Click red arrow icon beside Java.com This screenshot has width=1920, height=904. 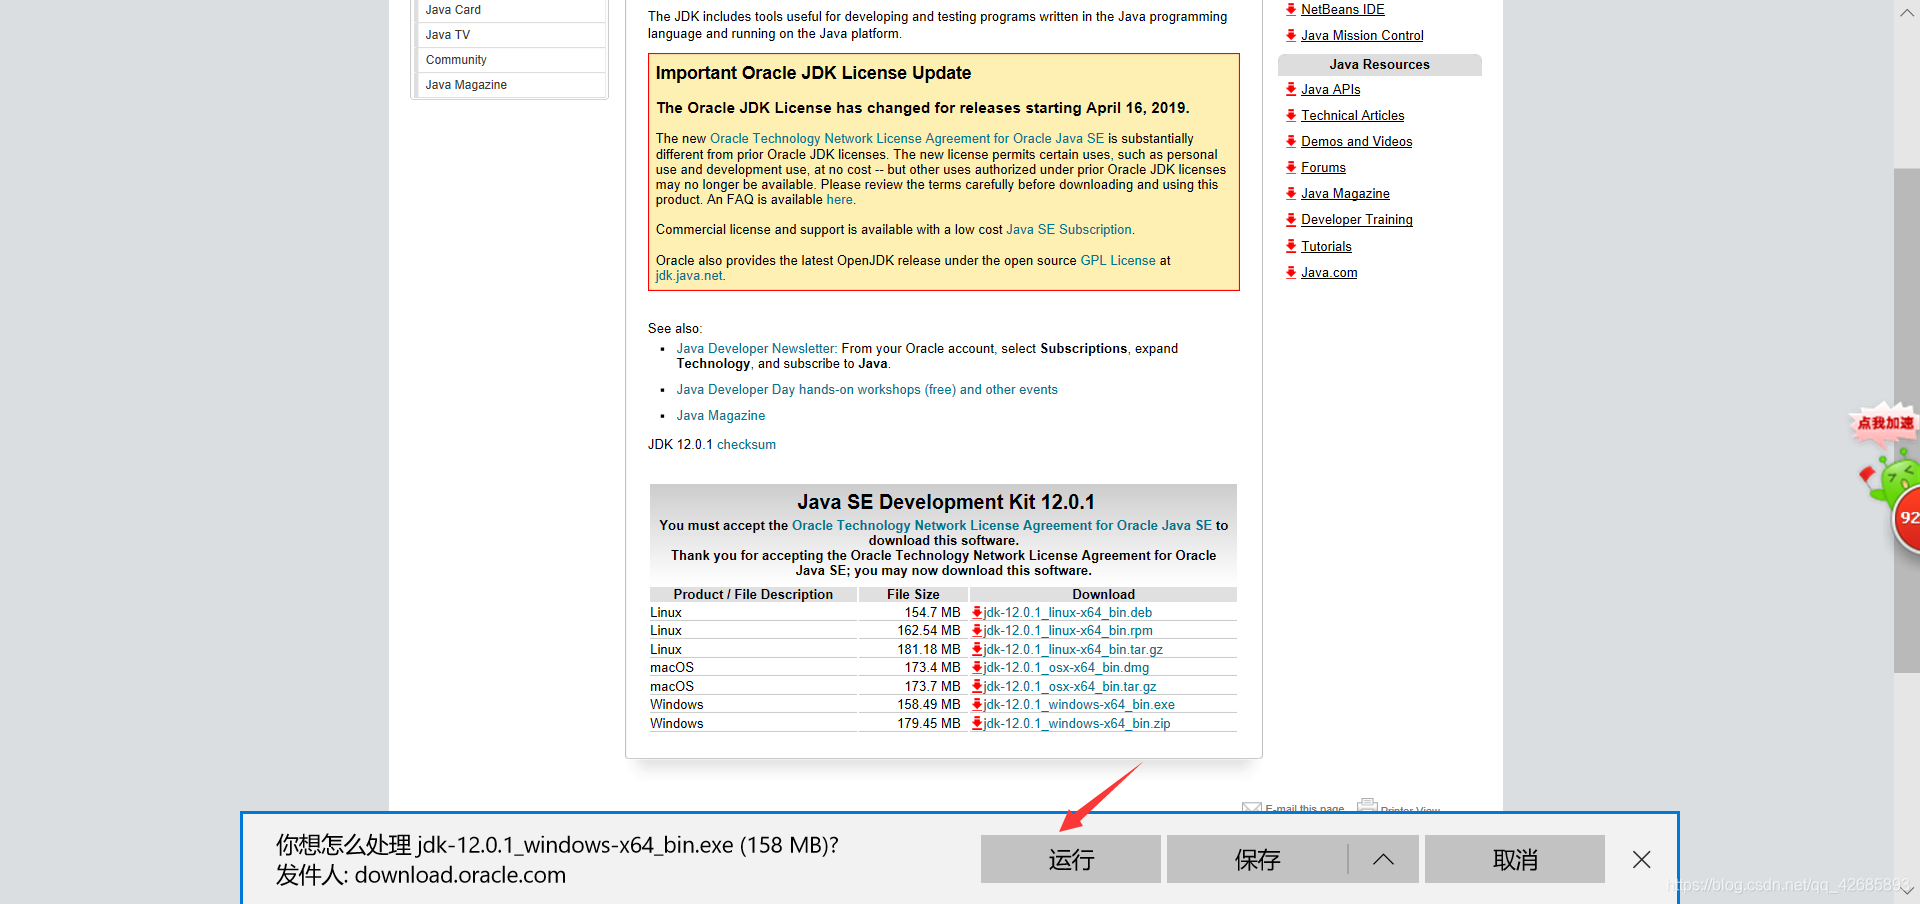(1291, 272)
